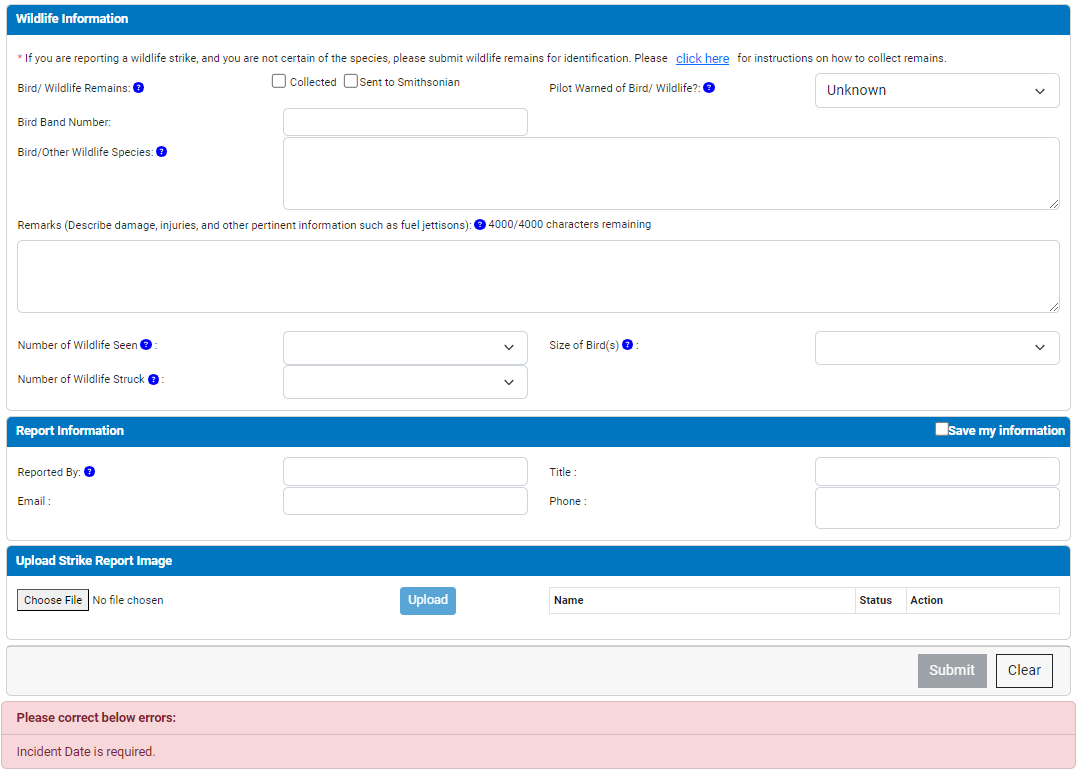
Task: Check the Sent to Smithsonian checkbox
Action: pos(351,81)
